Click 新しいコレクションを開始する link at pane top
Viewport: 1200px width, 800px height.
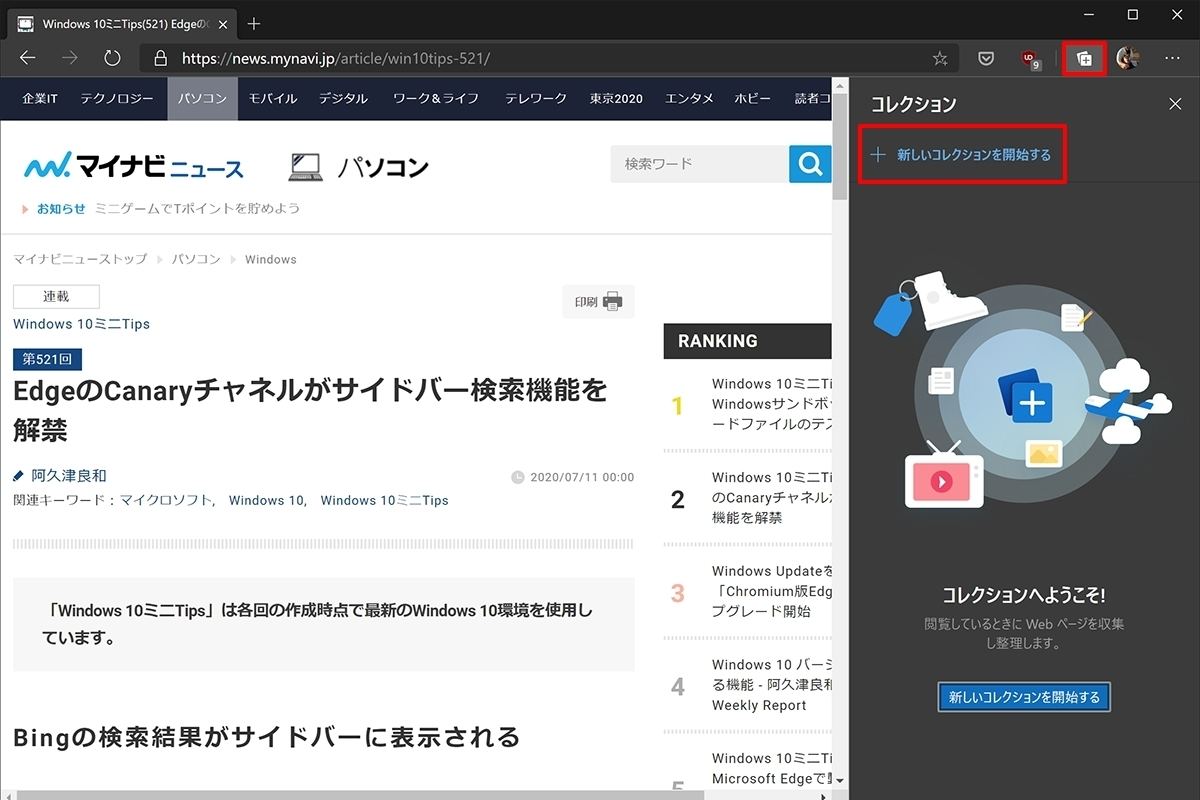963,155
